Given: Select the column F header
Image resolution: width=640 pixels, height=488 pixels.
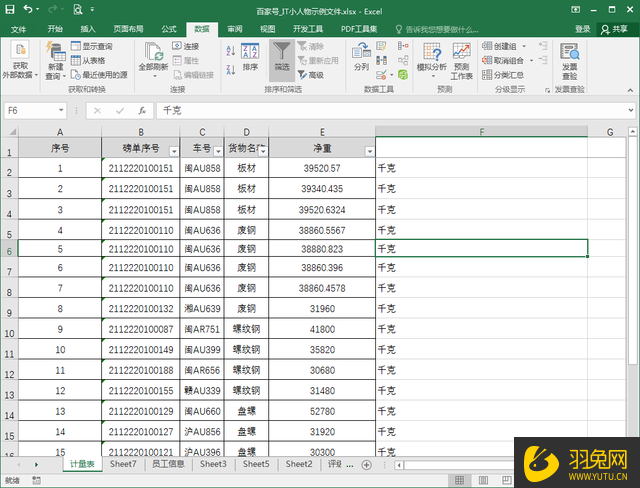Looking at the screenshot, I should pyautogui.click(x=482, y=132).
